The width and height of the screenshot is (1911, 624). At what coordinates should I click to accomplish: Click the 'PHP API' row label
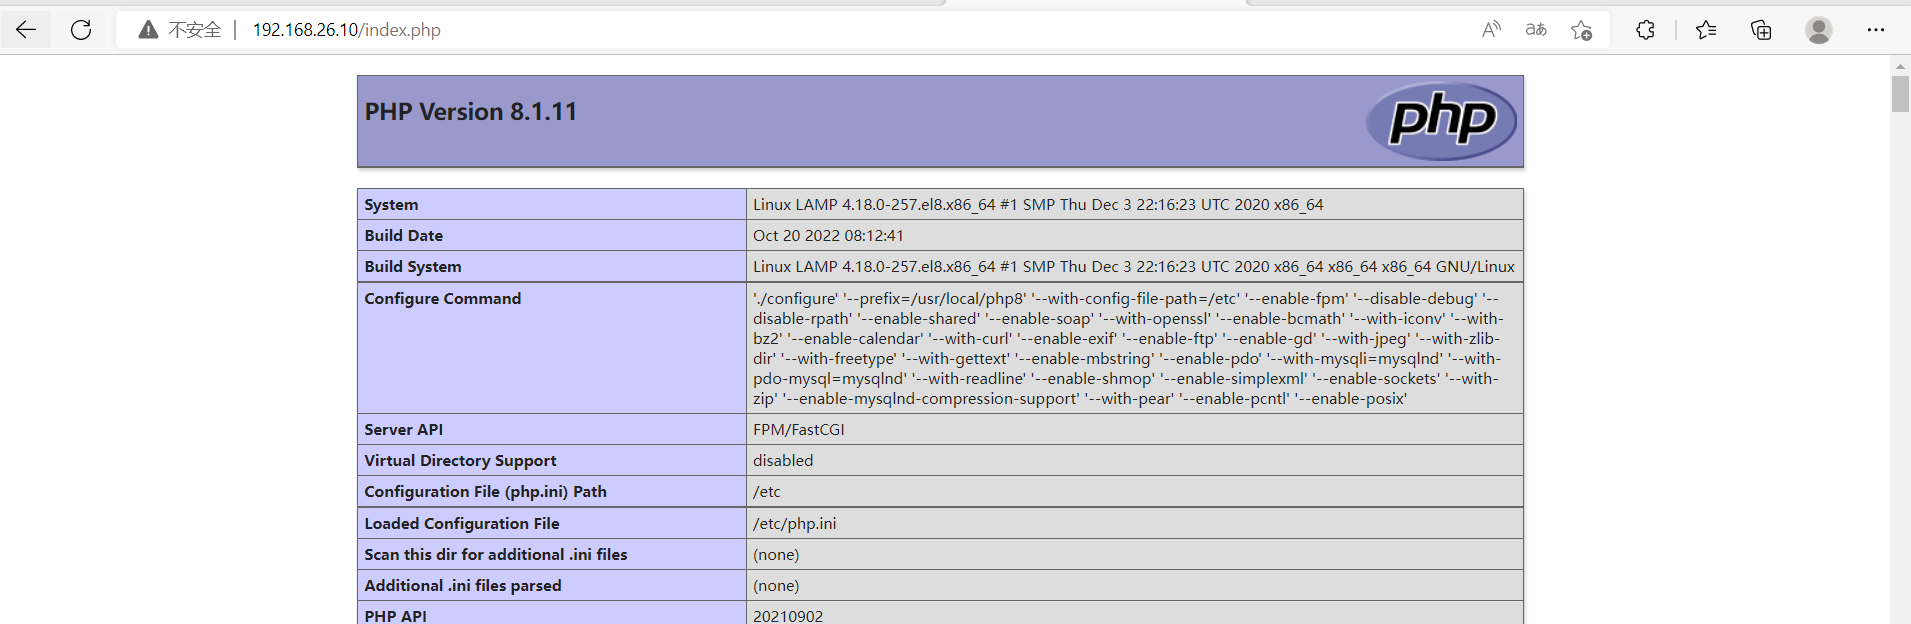[395, 616]
